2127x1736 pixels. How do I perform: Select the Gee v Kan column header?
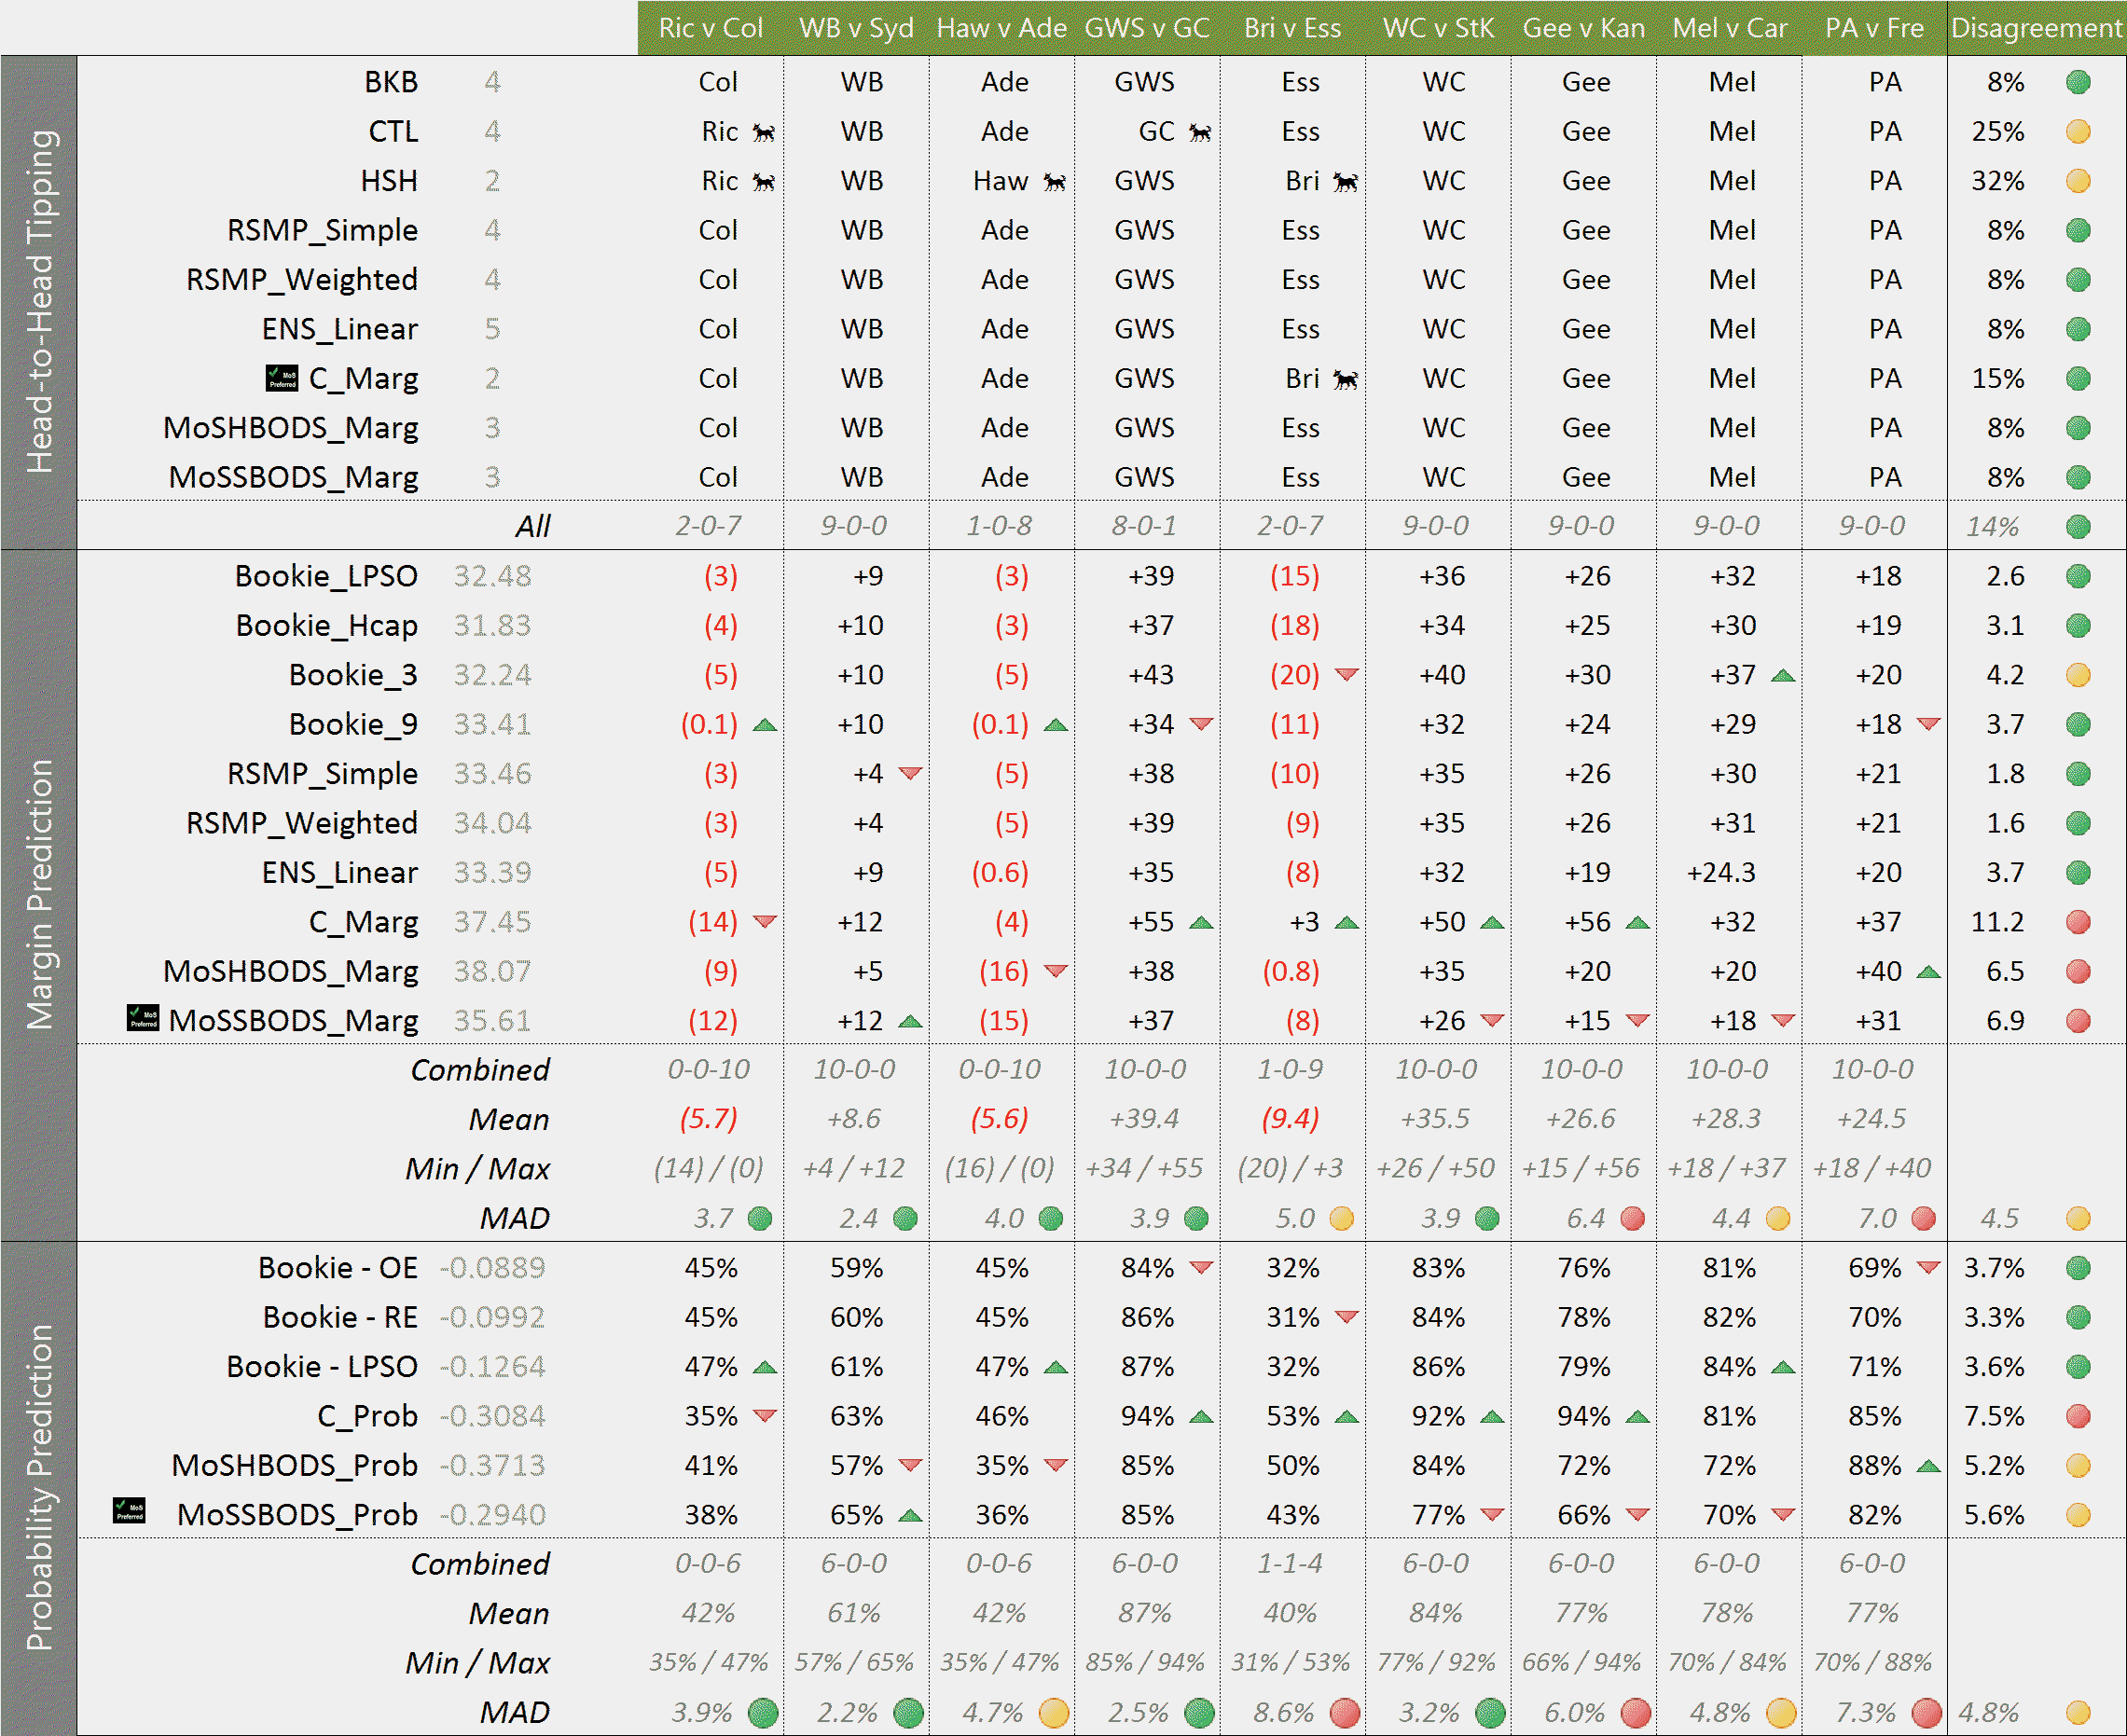click(1584, 28)
